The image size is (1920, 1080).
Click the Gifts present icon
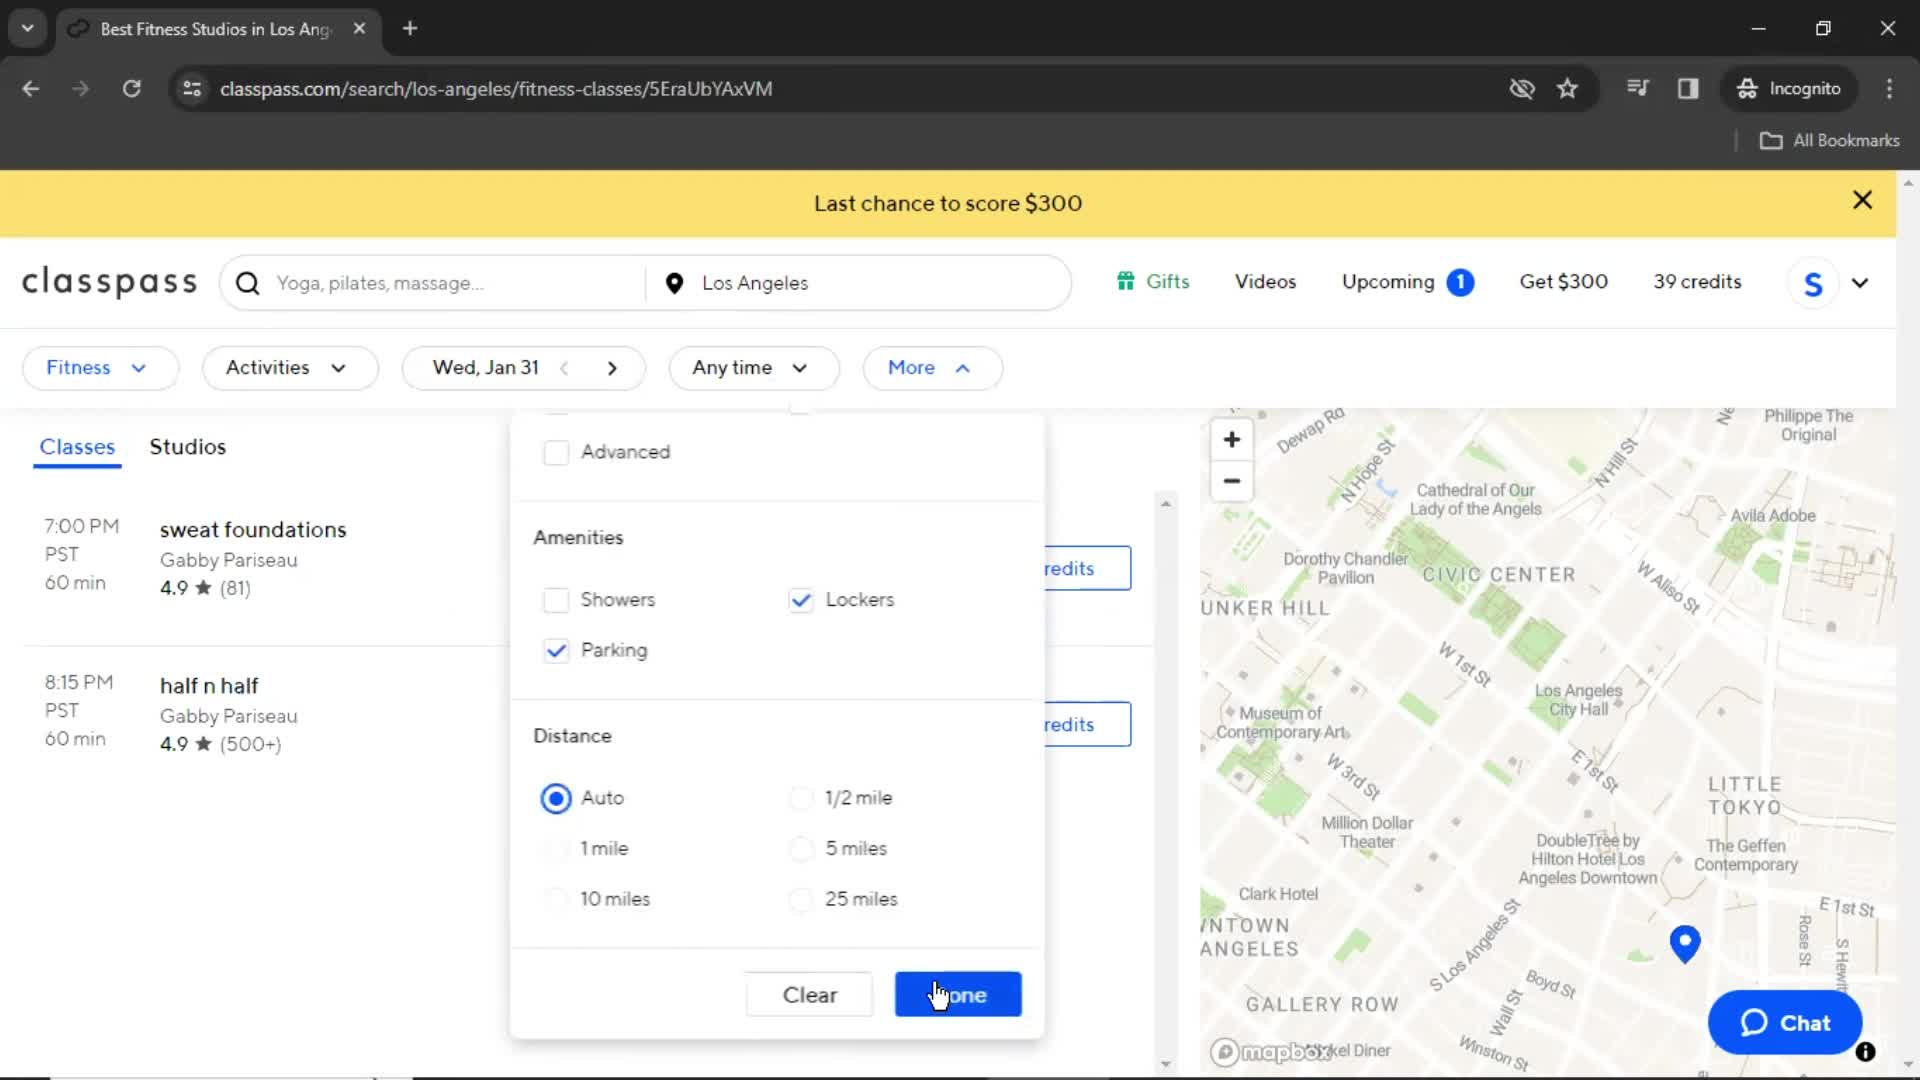pos(1126,281)
